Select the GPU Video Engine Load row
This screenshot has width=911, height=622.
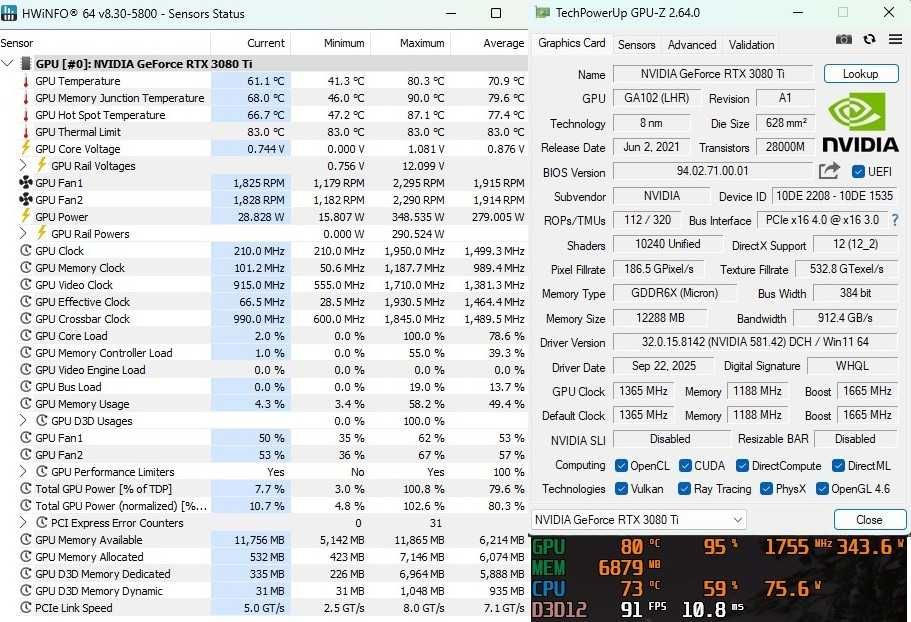pos(264,369)
